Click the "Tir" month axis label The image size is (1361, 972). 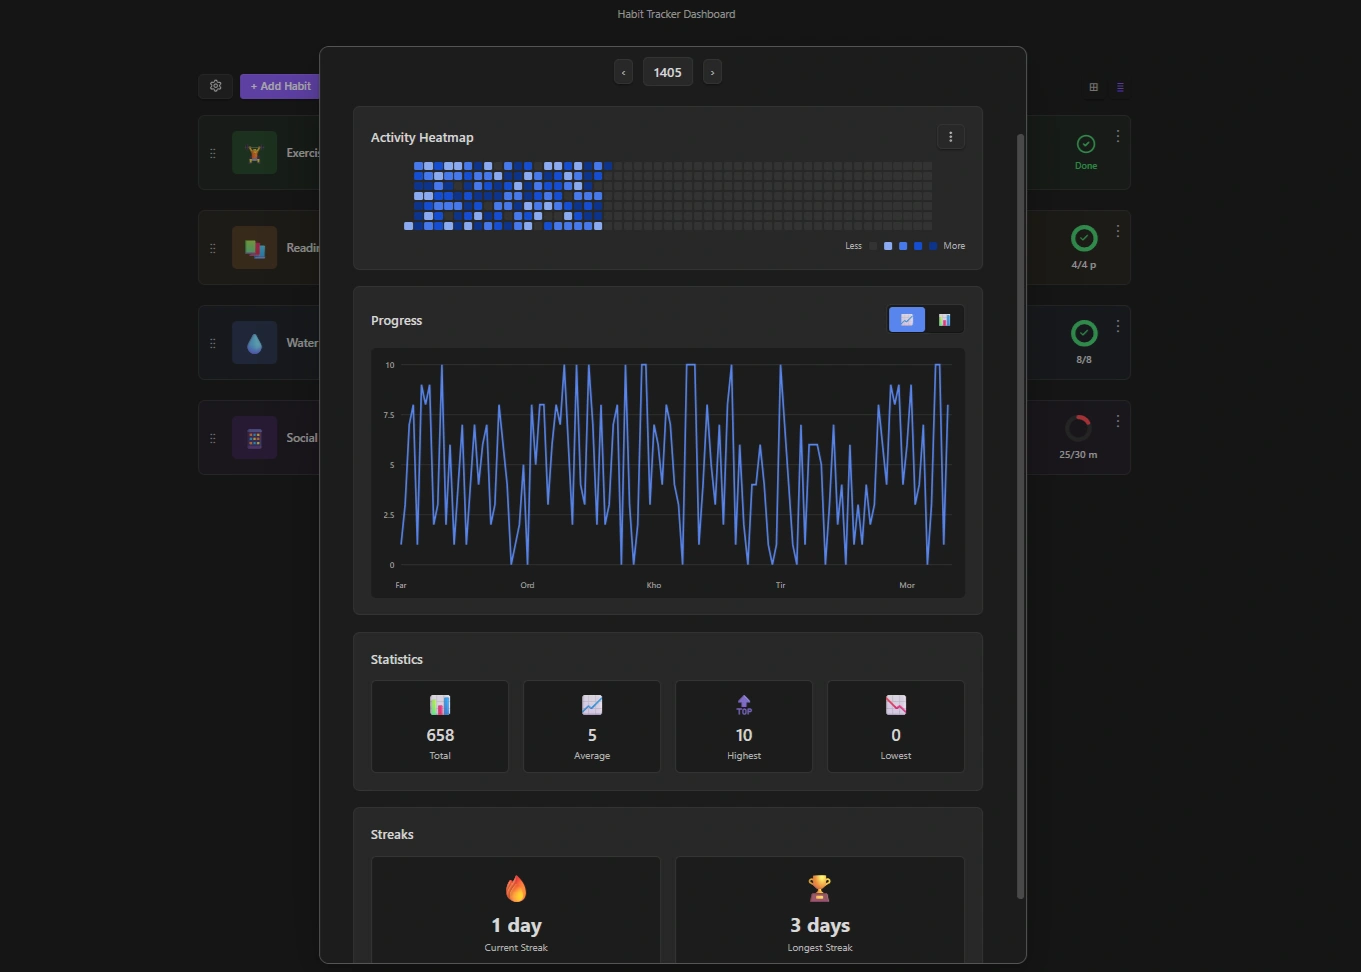tap(781, 585)
